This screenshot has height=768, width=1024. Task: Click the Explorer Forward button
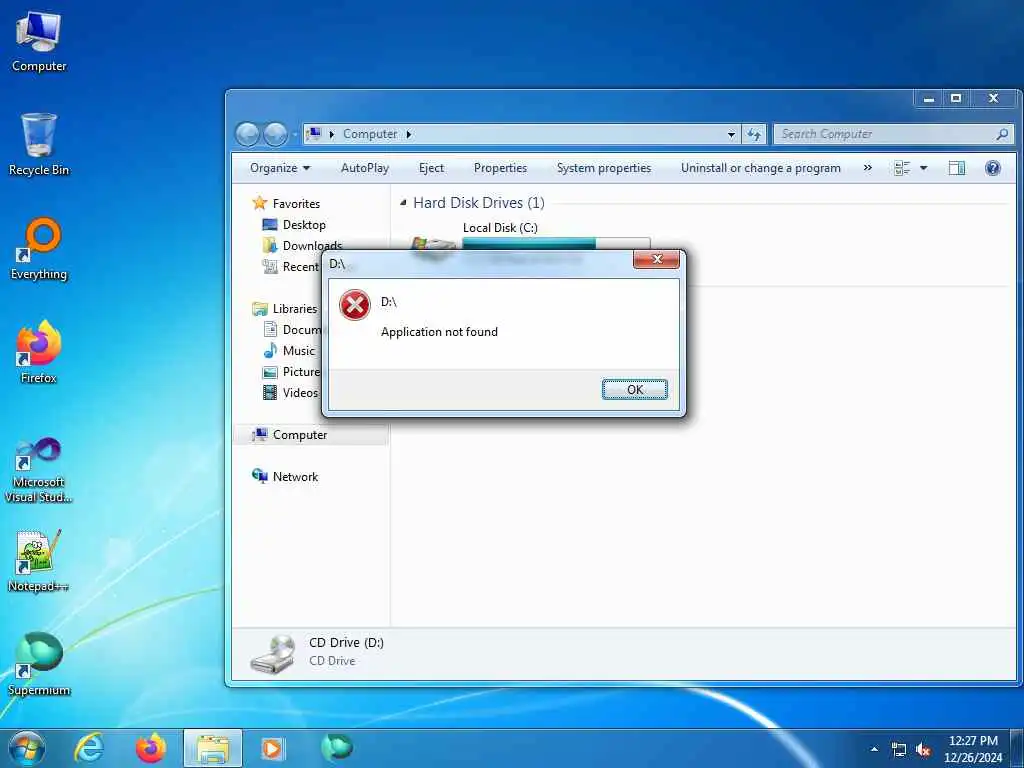point(275,135)
